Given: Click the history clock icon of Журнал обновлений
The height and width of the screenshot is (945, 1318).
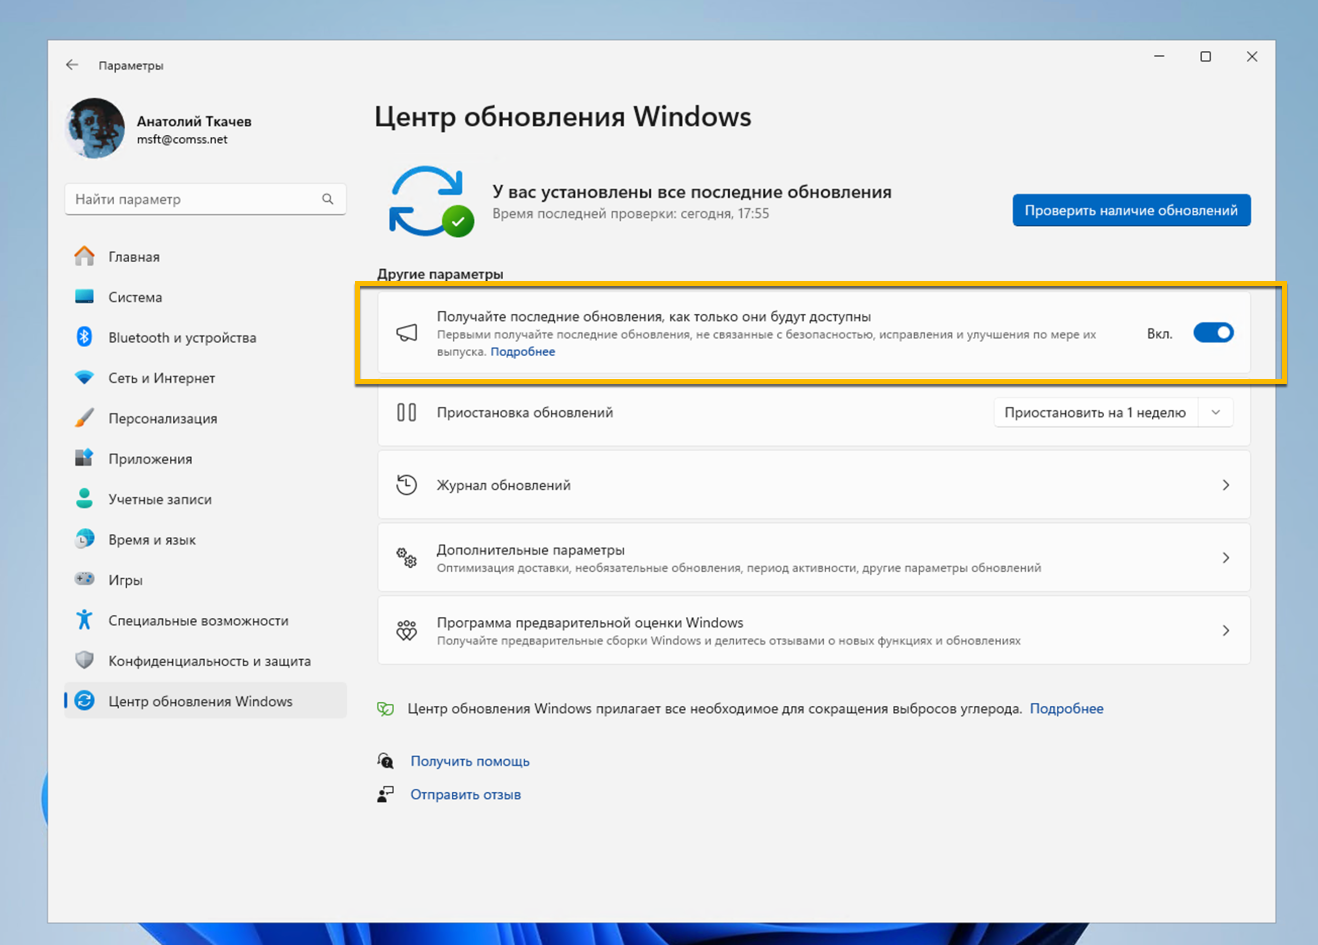Looking at the screenshot, I should pos(407,485).
